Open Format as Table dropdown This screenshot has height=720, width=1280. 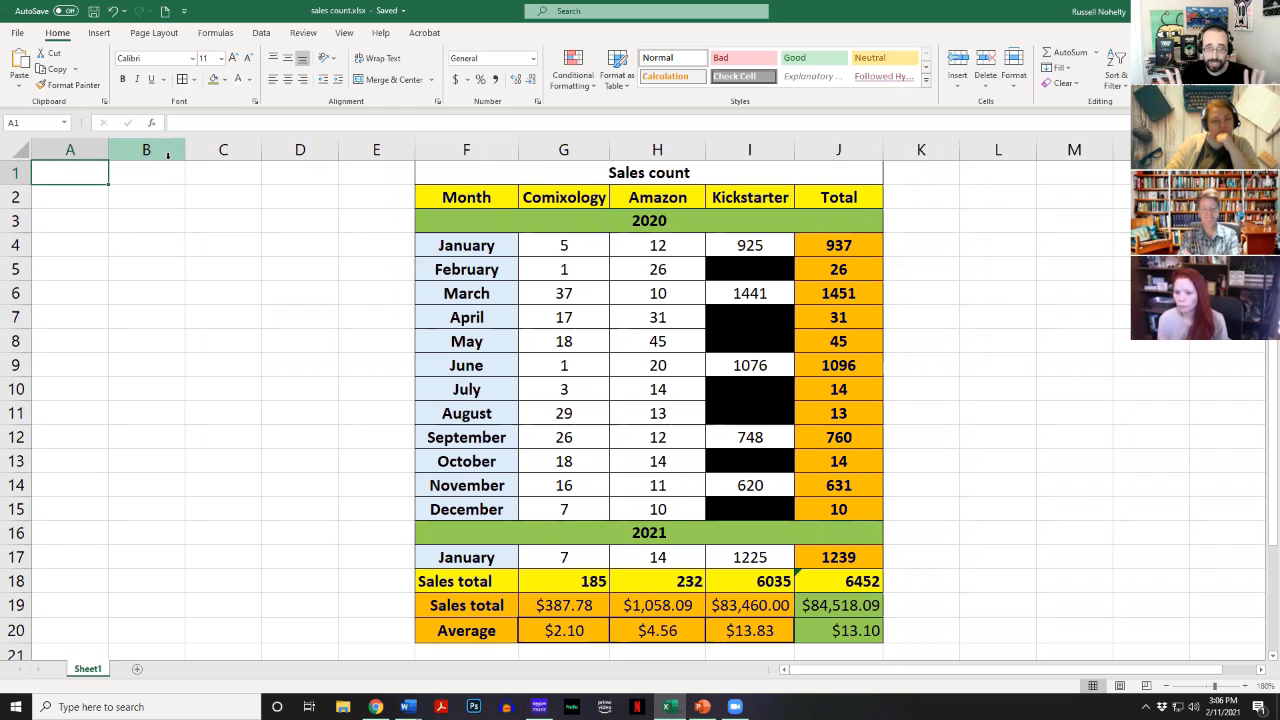coord(617,70)
